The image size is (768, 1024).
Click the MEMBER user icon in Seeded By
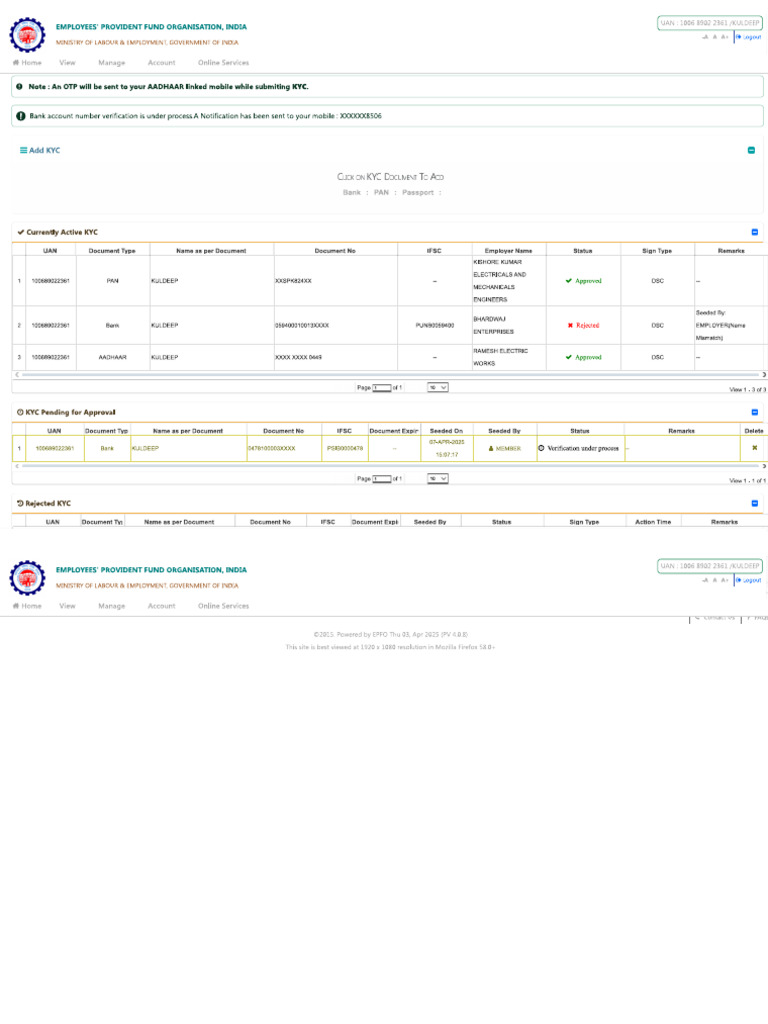tap(491, 449)
